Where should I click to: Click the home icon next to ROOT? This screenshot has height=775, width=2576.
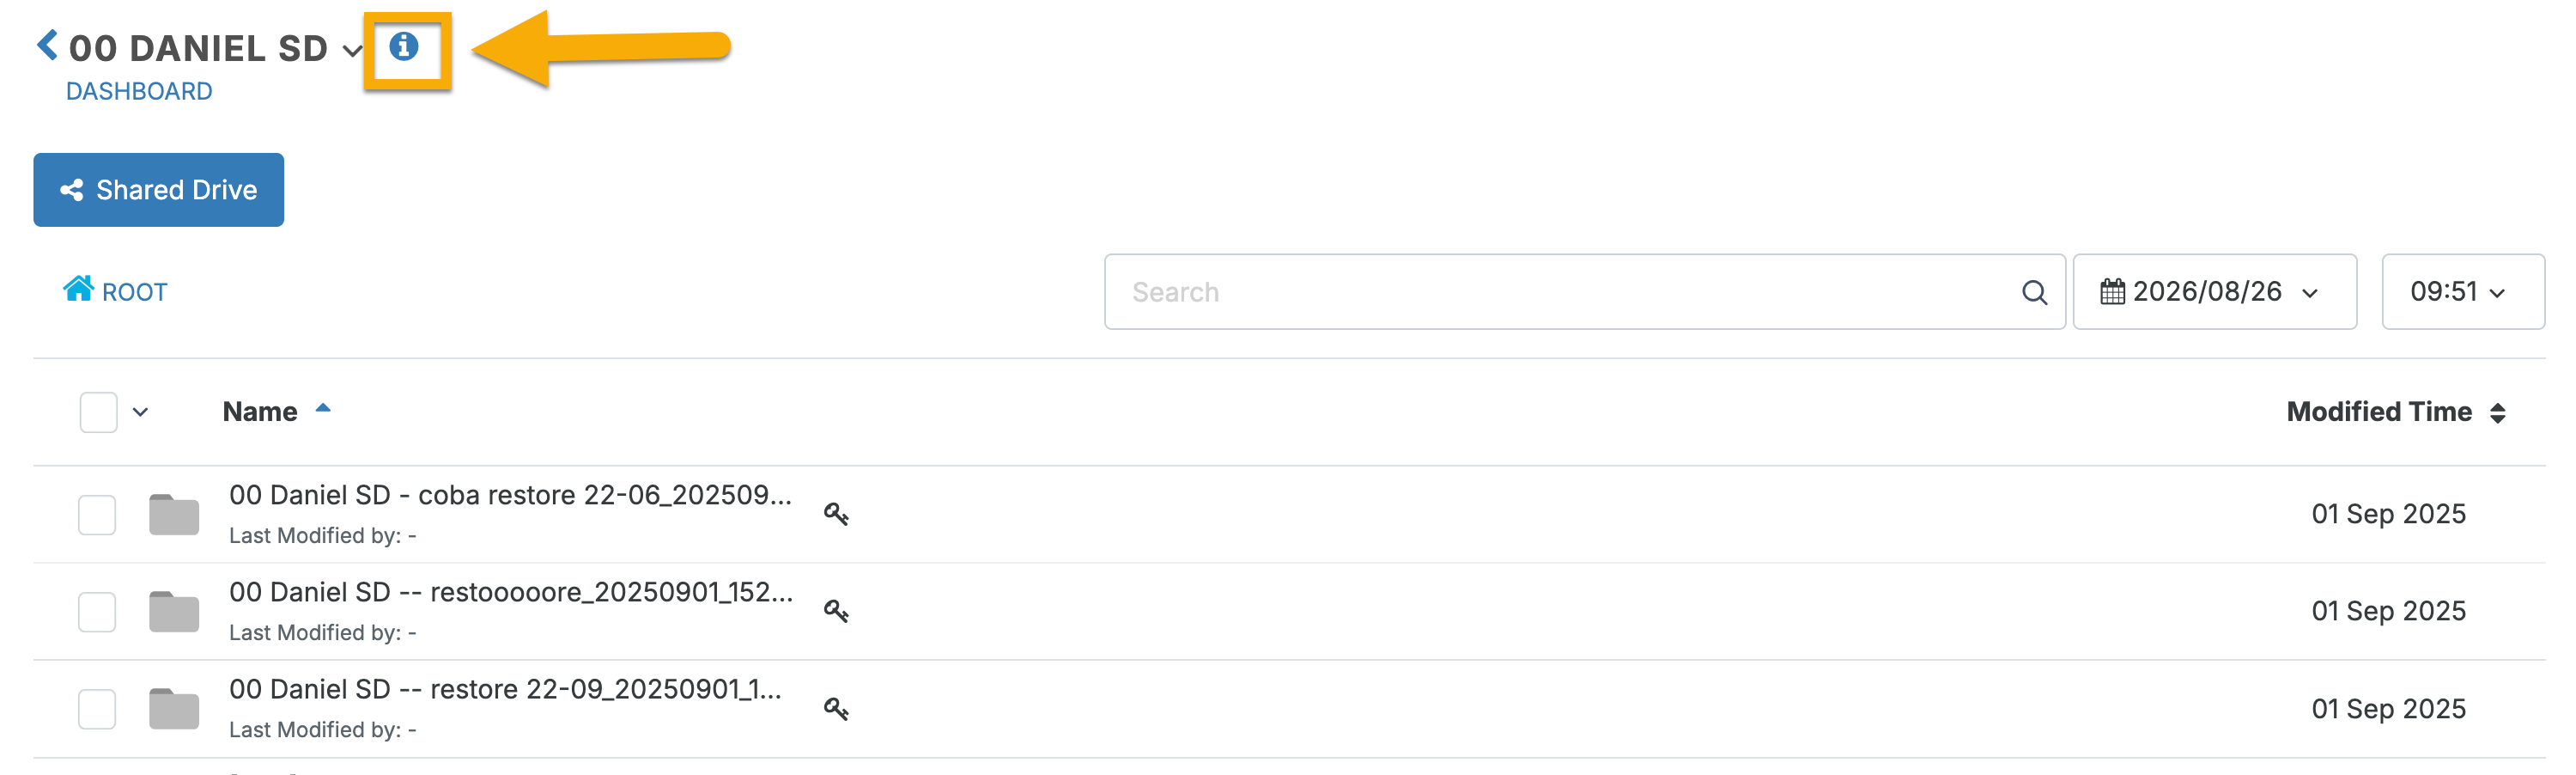click(78, 289)
